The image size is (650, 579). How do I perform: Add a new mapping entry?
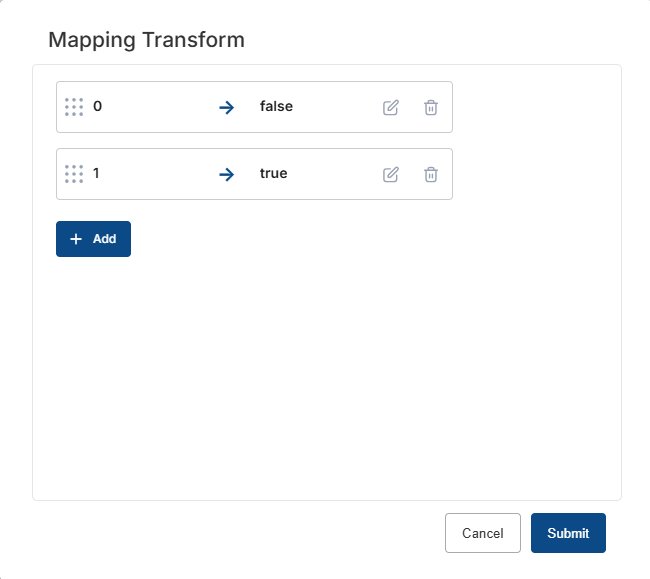(94, 239)
